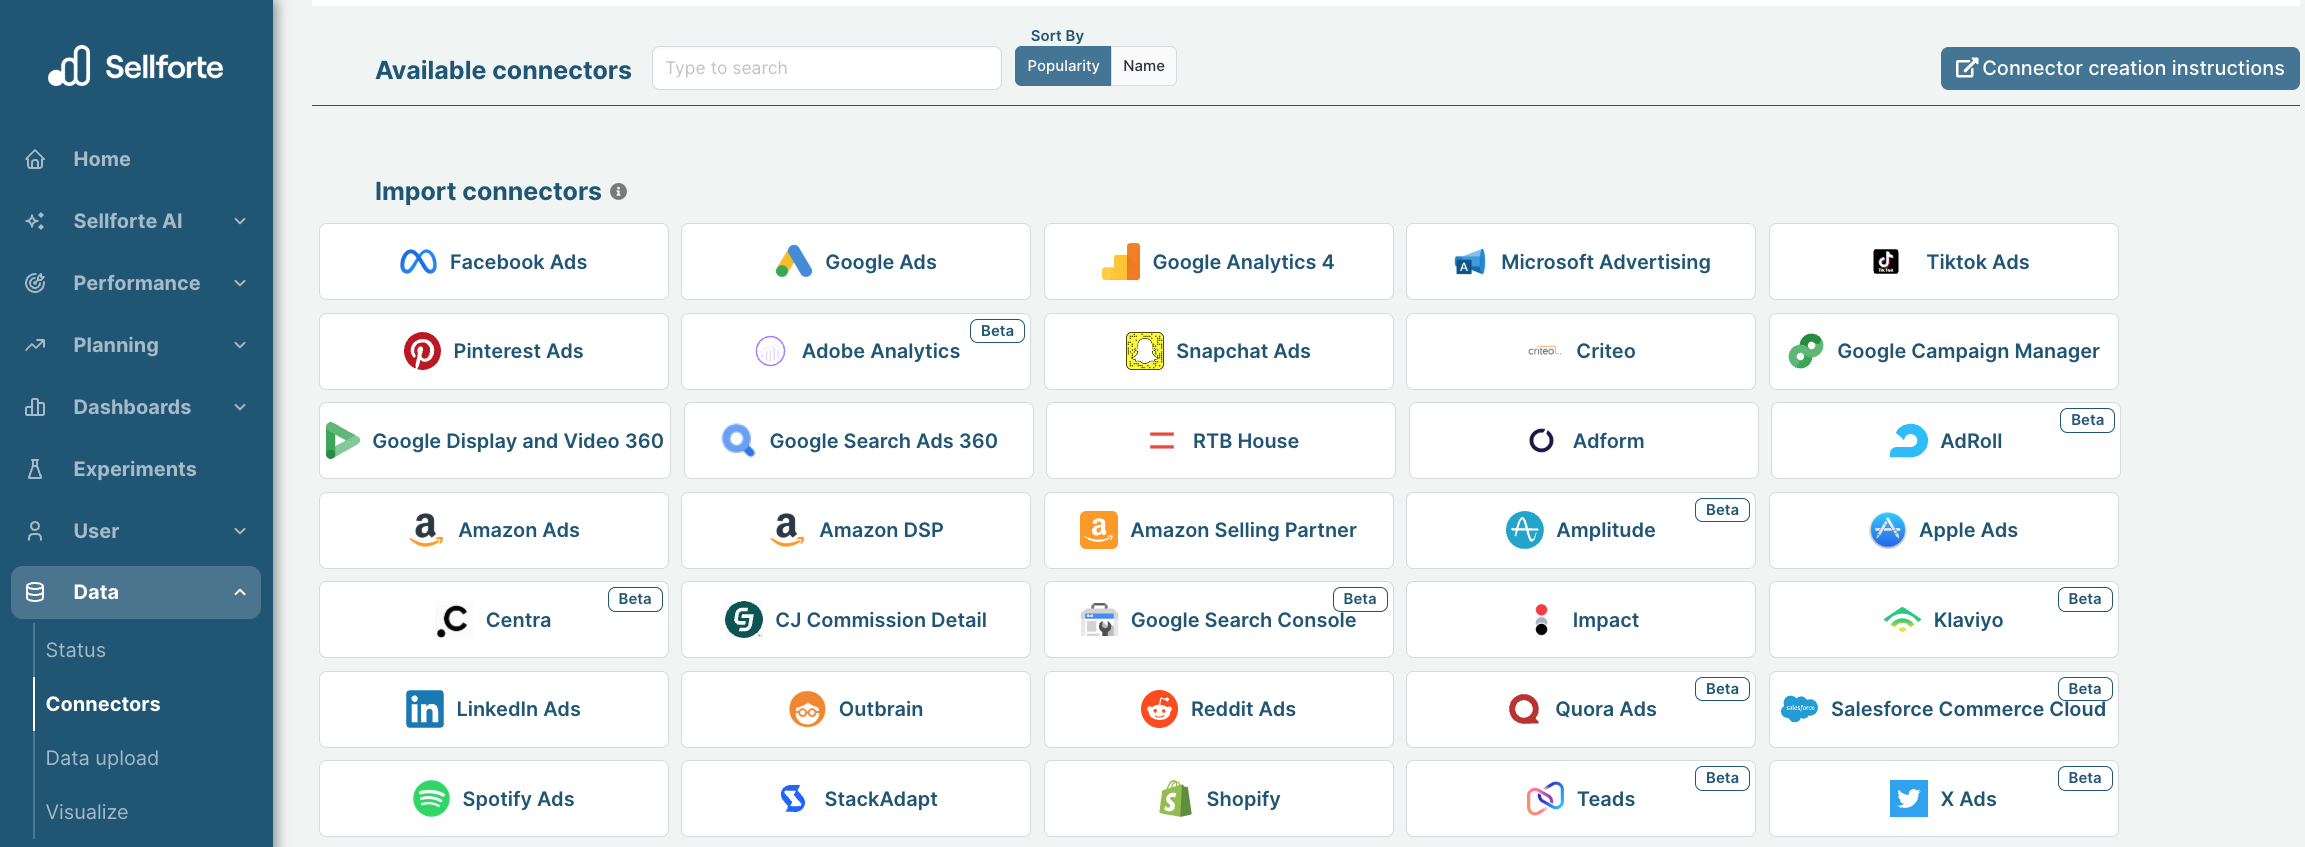Click the Sellforte logo icon
2305x847 pixels.
tap(69, 66)
